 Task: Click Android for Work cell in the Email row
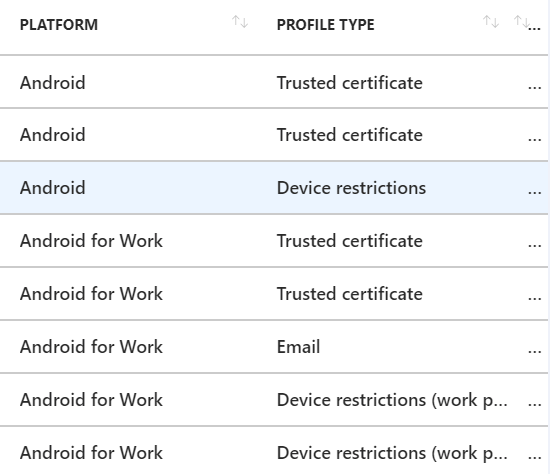[91, 347]
